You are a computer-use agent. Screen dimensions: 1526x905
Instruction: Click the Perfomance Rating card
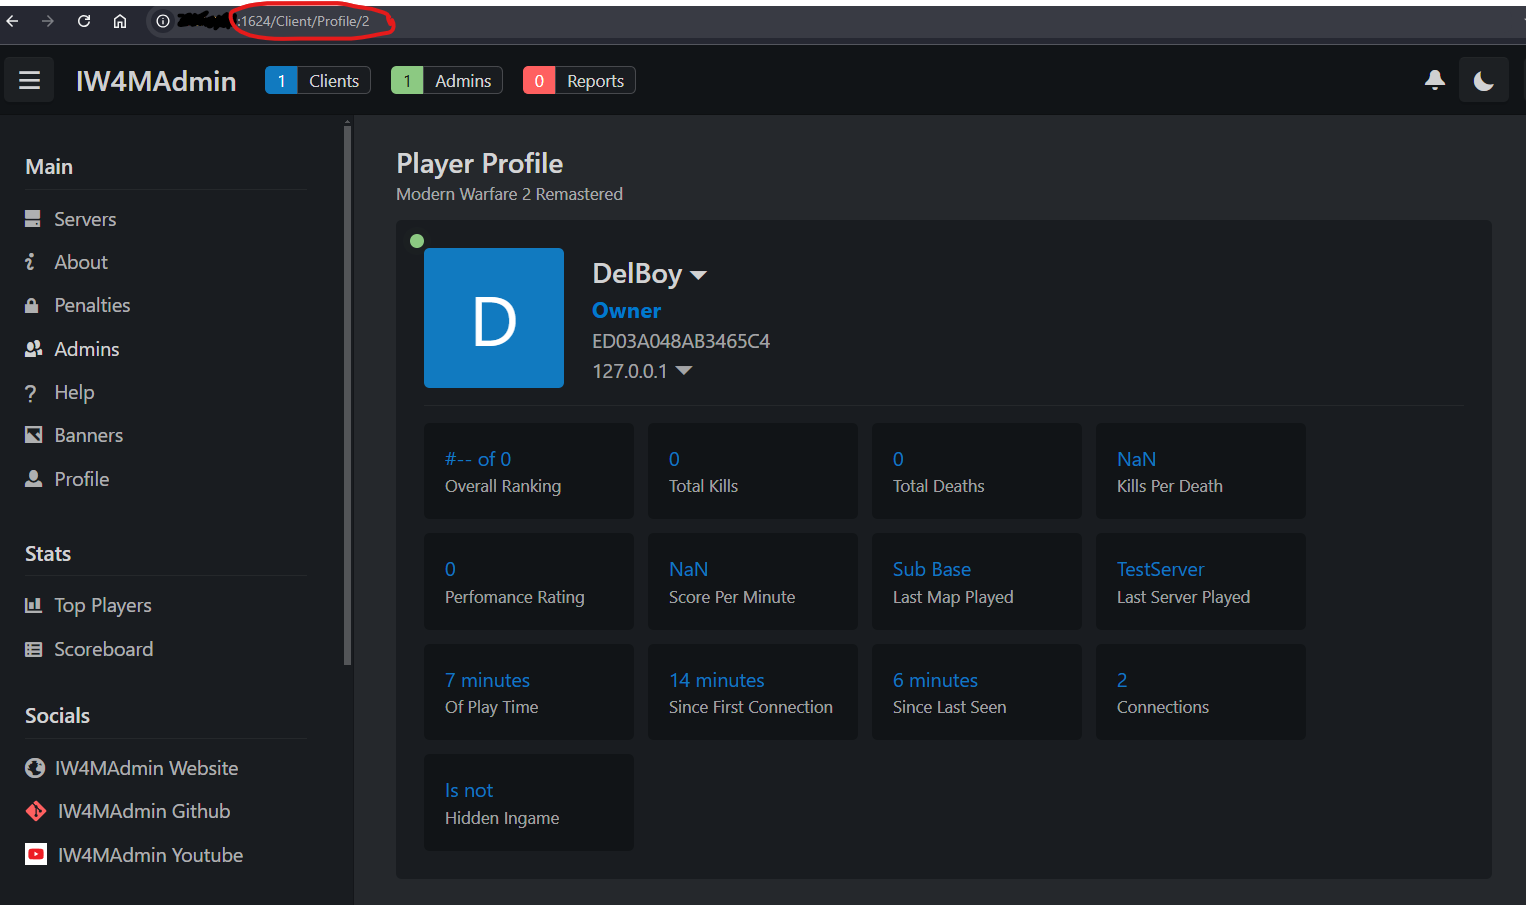[x=529, y=581]
